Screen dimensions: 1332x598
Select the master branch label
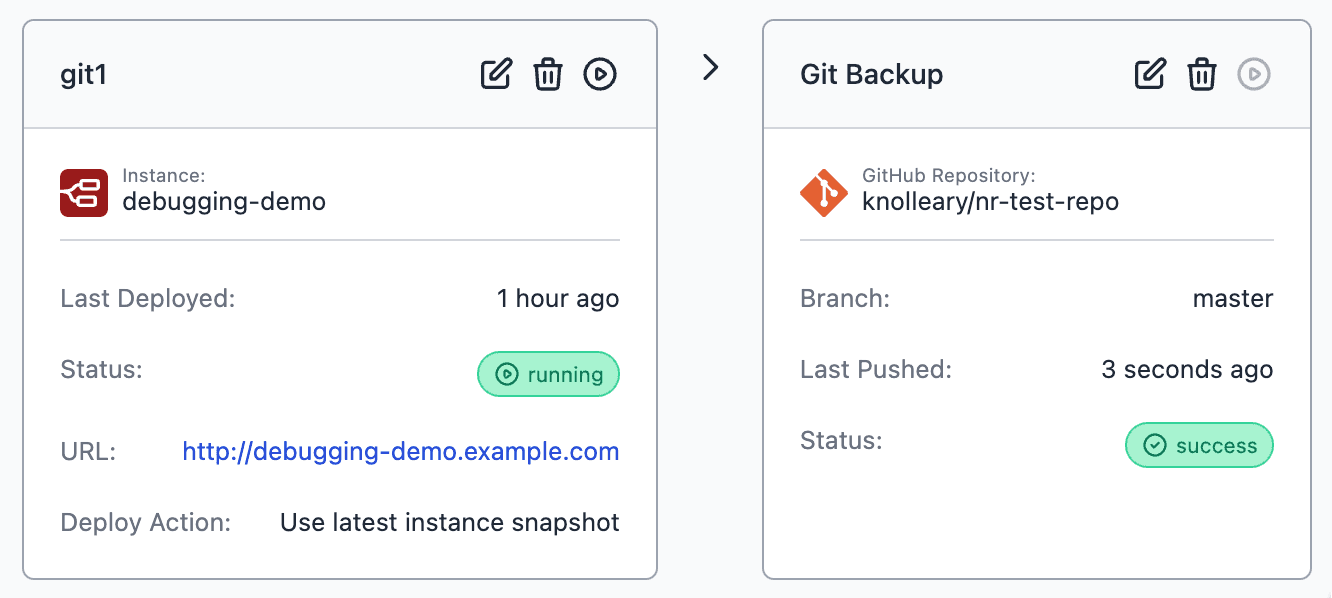[x=1233, y=297]
